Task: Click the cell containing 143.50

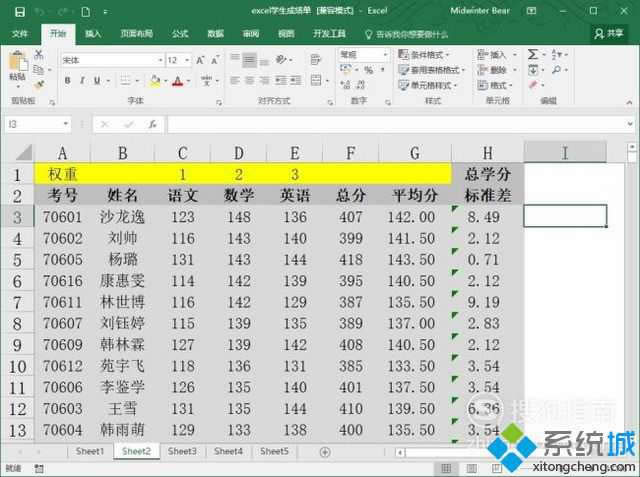Action: (411, 260)
